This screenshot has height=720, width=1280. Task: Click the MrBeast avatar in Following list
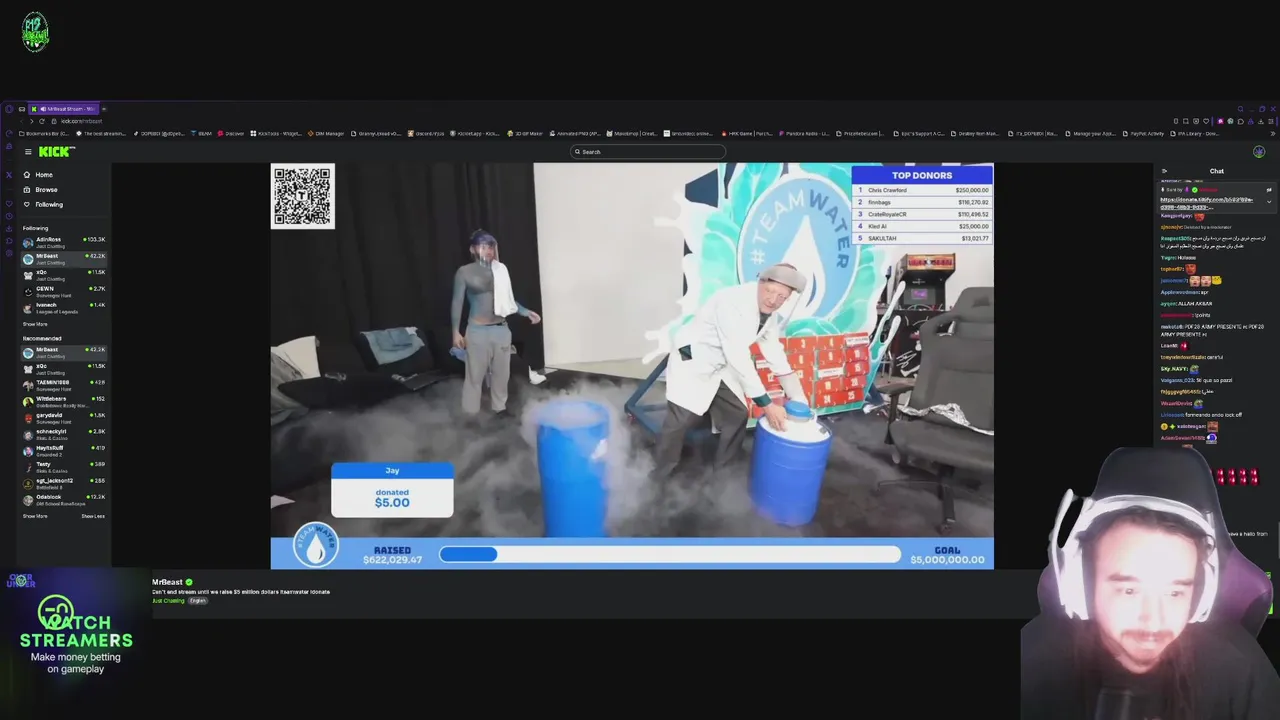(x=28, y=258)
